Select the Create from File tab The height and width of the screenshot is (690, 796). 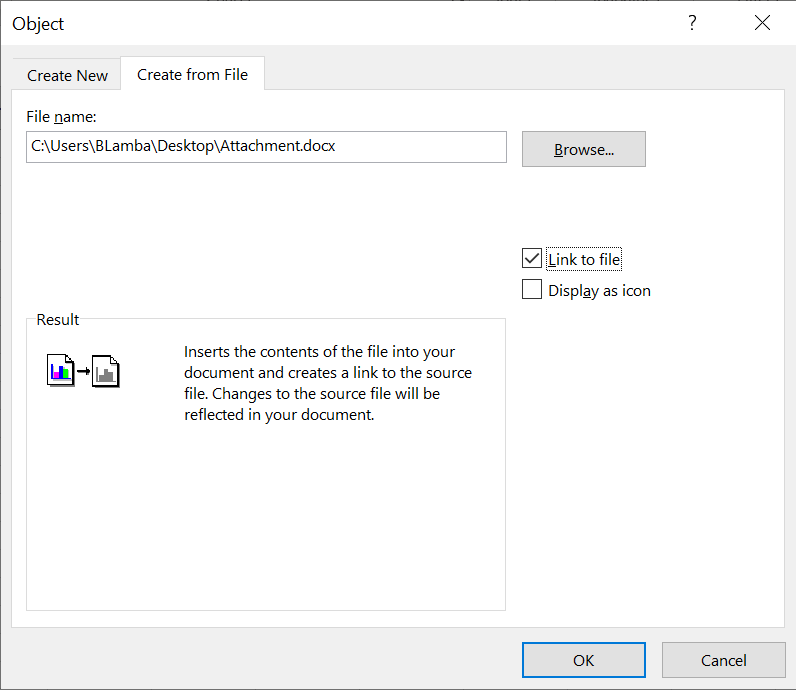[192, 74]
